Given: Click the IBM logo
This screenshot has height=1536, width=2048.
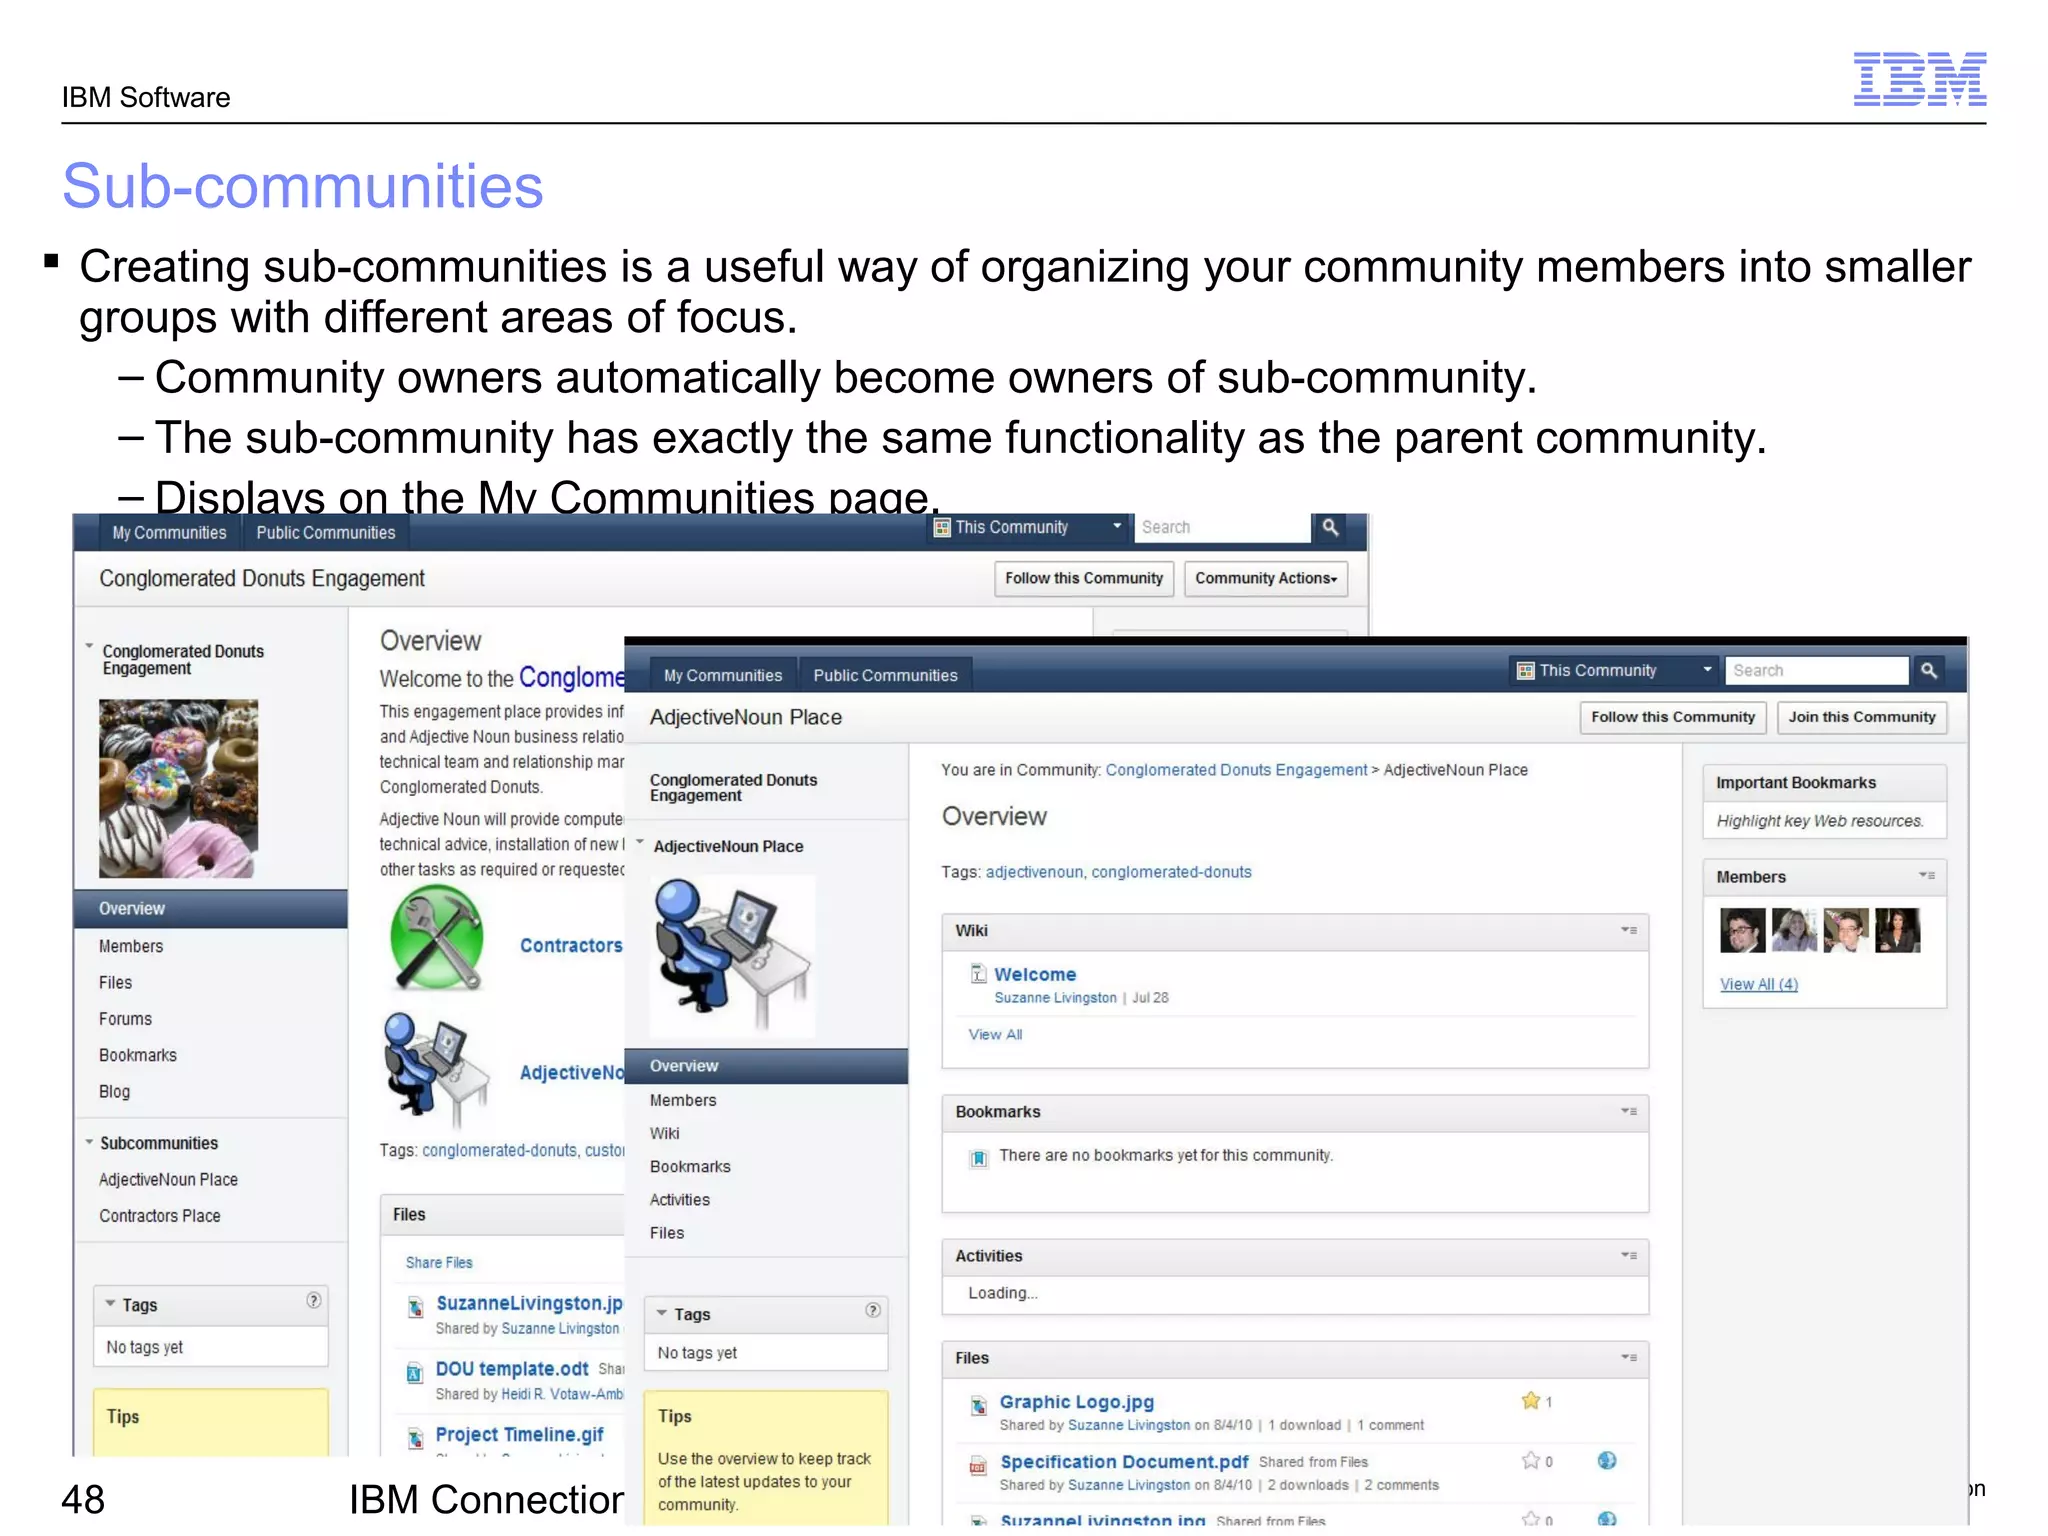Looking at the screenshot, I should click(x=1919, y=79).
